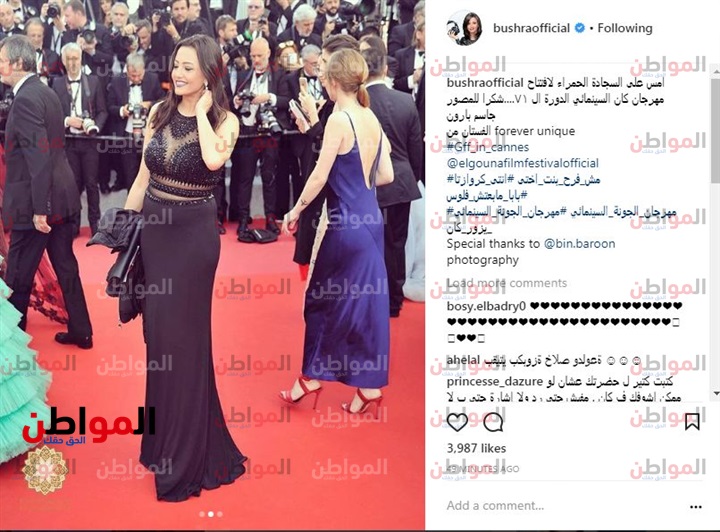Open the #Gff_in_cannes hashtag

coord(488,147)
